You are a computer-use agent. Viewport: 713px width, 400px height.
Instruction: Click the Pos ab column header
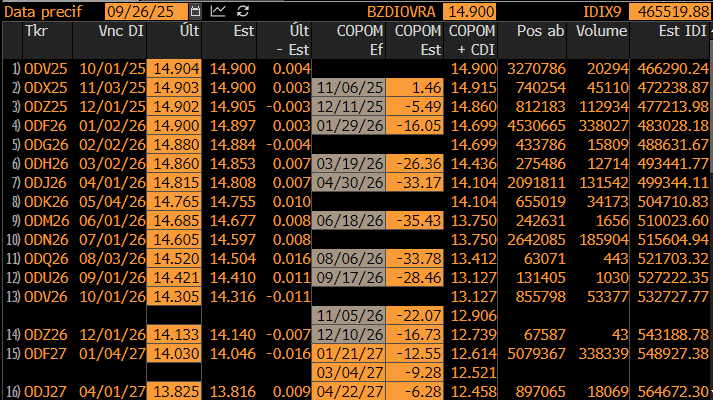tap(540, 31)
